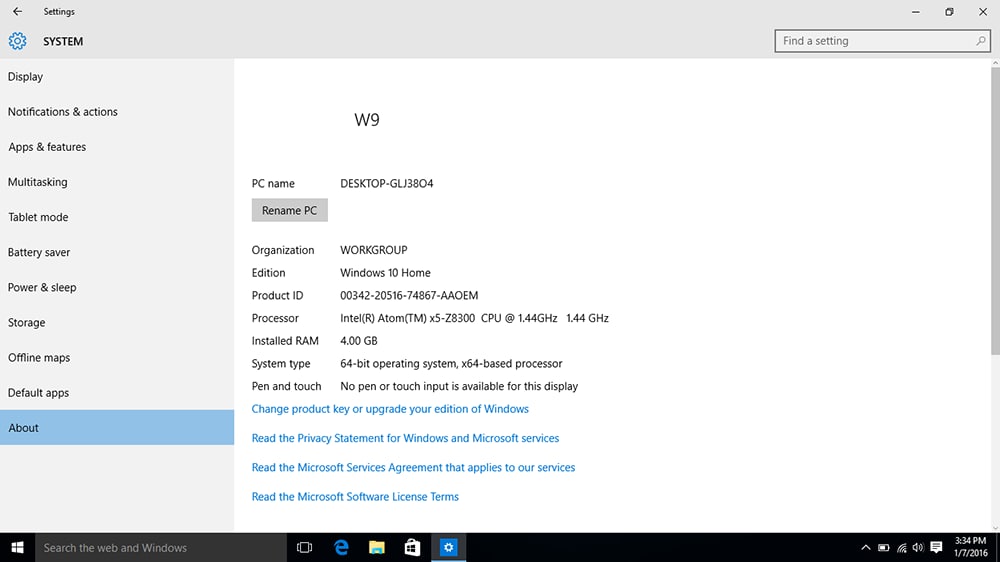Open Battery saver settings
Image resolution: width=1000 pixels, height=562 pixels.
tap(117, 252)
